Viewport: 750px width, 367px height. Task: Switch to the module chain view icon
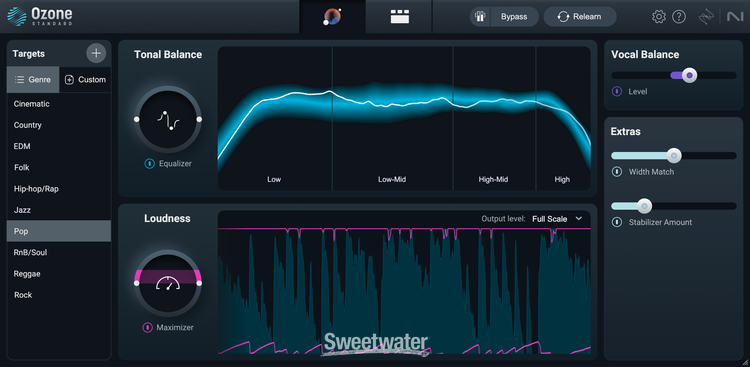pyautogui.click(x=399, y=17)
